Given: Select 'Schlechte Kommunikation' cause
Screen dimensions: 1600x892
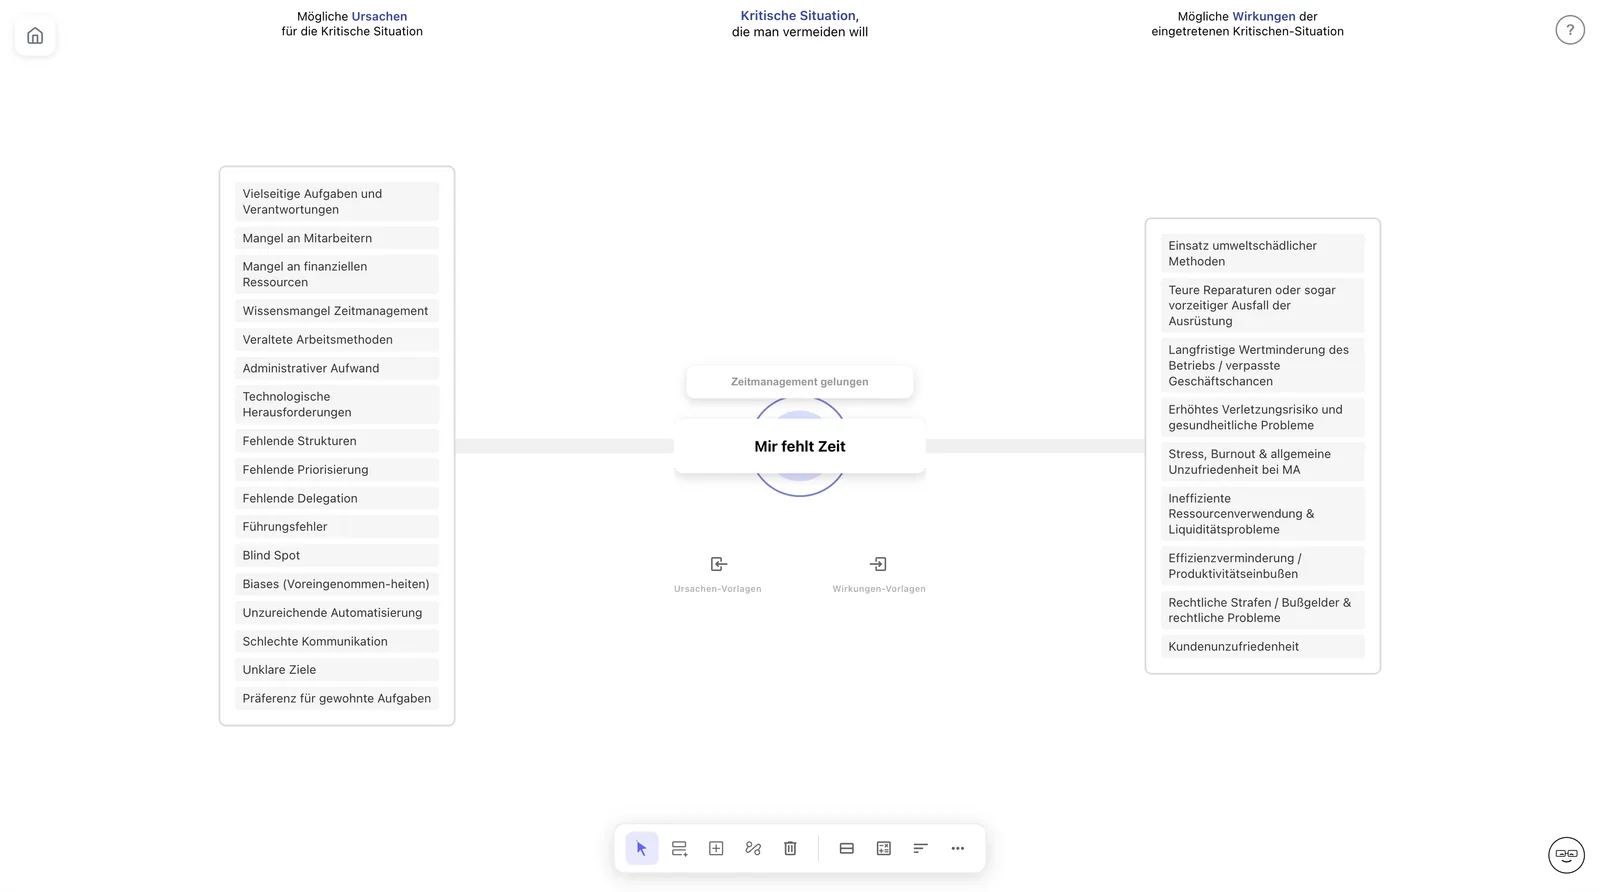Looking at the screenshot, I should [337, 642].
